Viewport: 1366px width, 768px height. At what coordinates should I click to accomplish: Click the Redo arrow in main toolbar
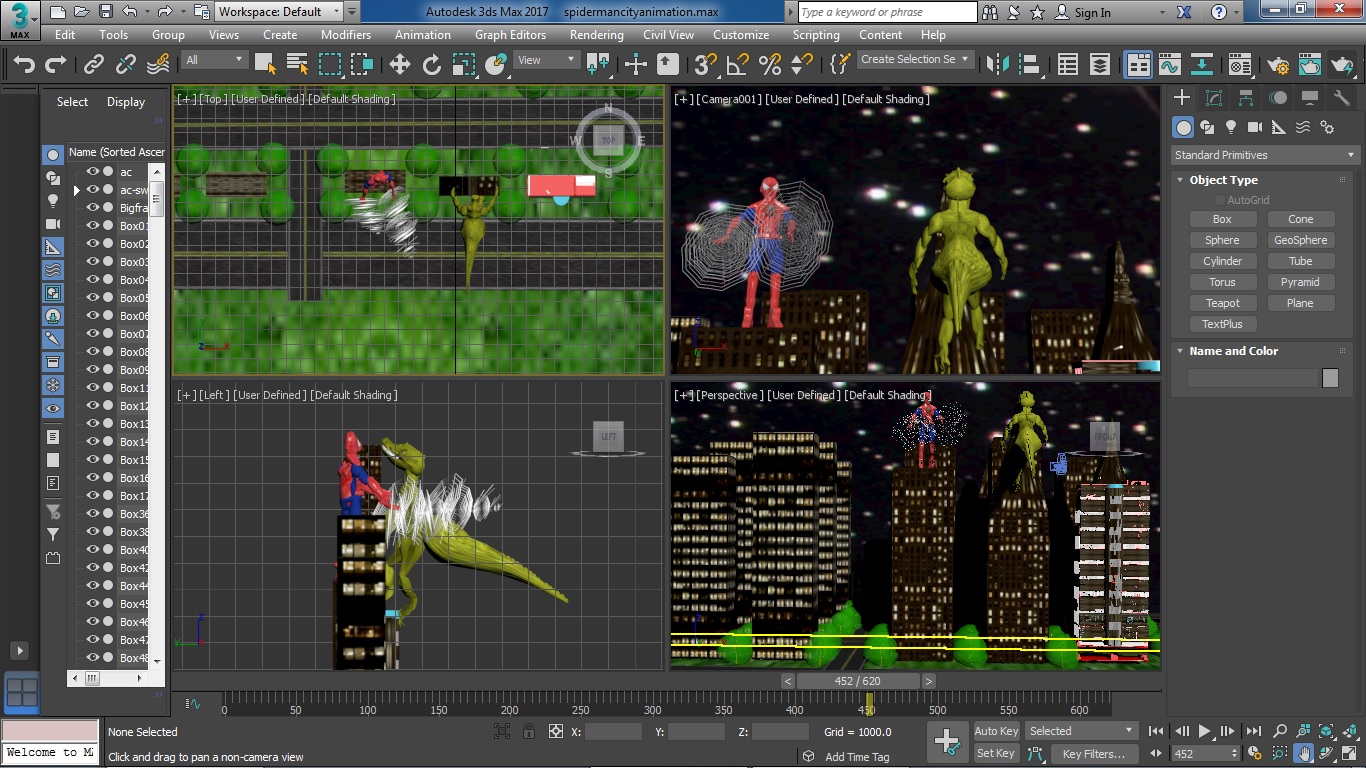coord(56,65)
